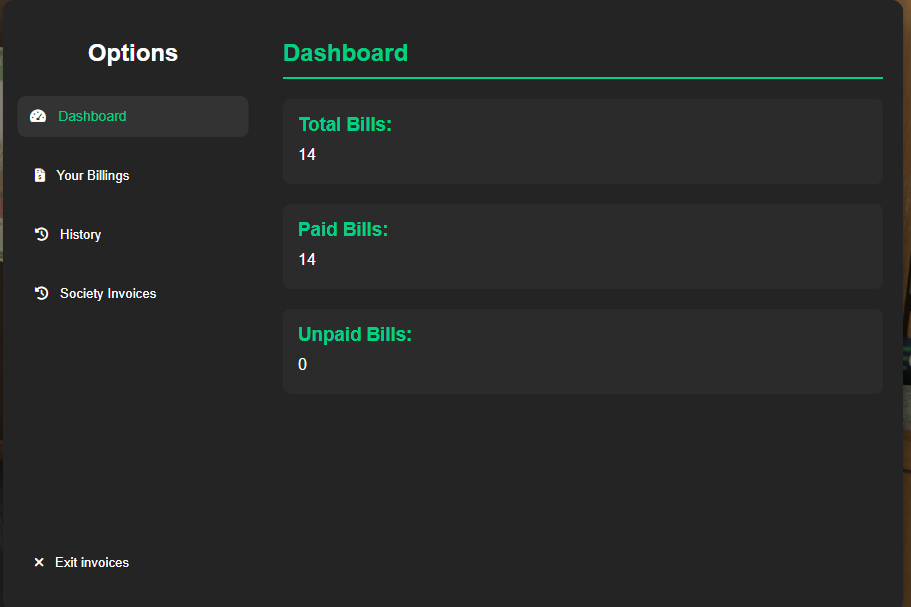Click the Dashboard gauge icon
The height and width of the screenshot is (607, 911).
(38, 116)
